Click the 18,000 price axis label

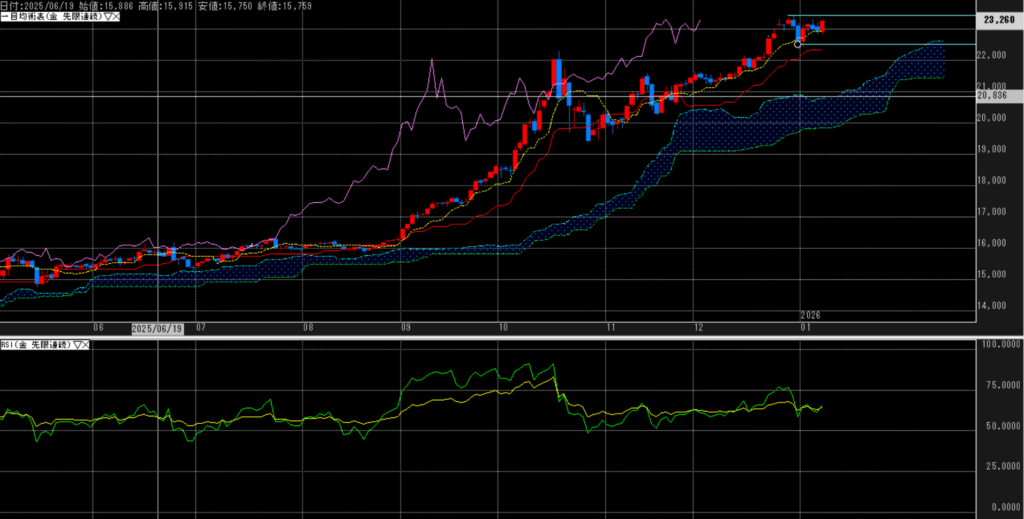point(991,181)
